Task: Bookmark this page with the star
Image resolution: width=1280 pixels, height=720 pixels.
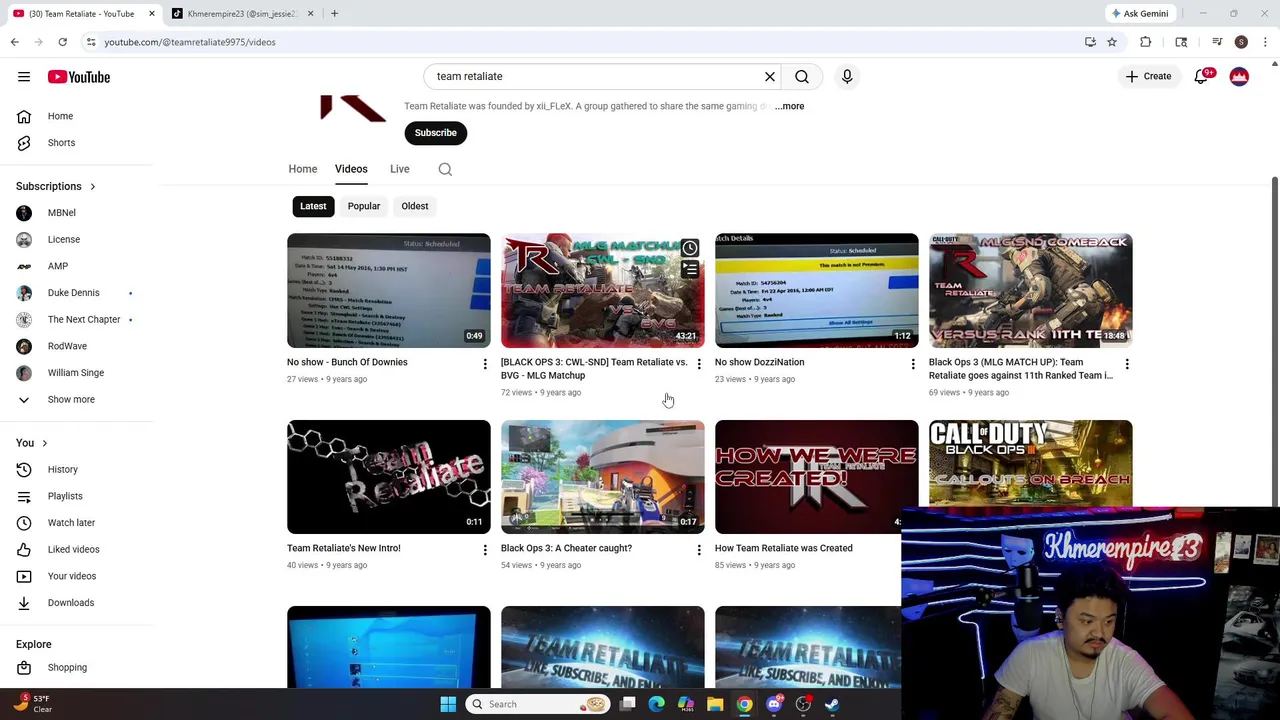Action: pyautogui.click(x=1112, y=42)
